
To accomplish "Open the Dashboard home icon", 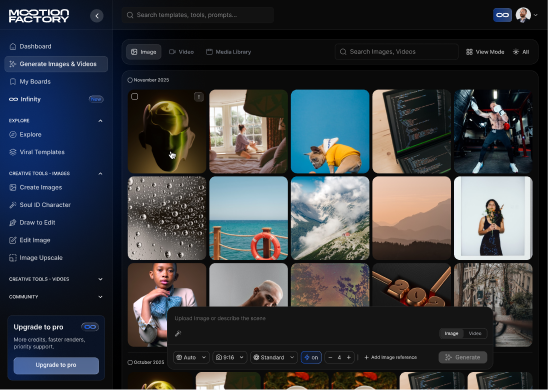I will pyautogui.click(x=13, y=46).
